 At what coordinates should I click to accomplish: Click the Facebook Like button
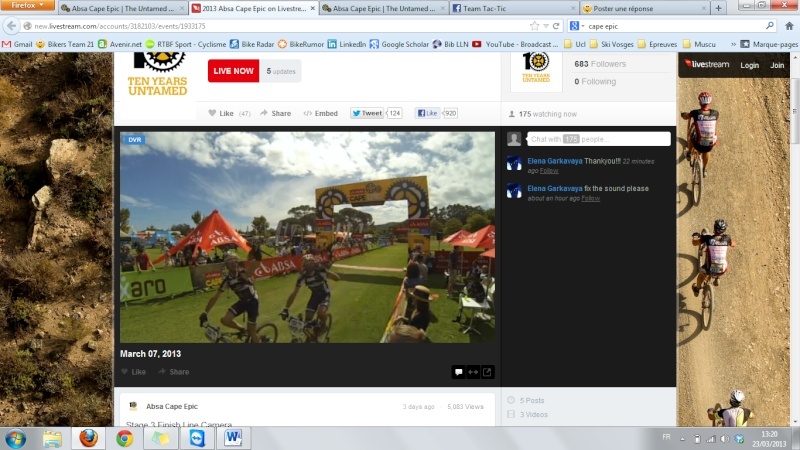coord(427,113)
